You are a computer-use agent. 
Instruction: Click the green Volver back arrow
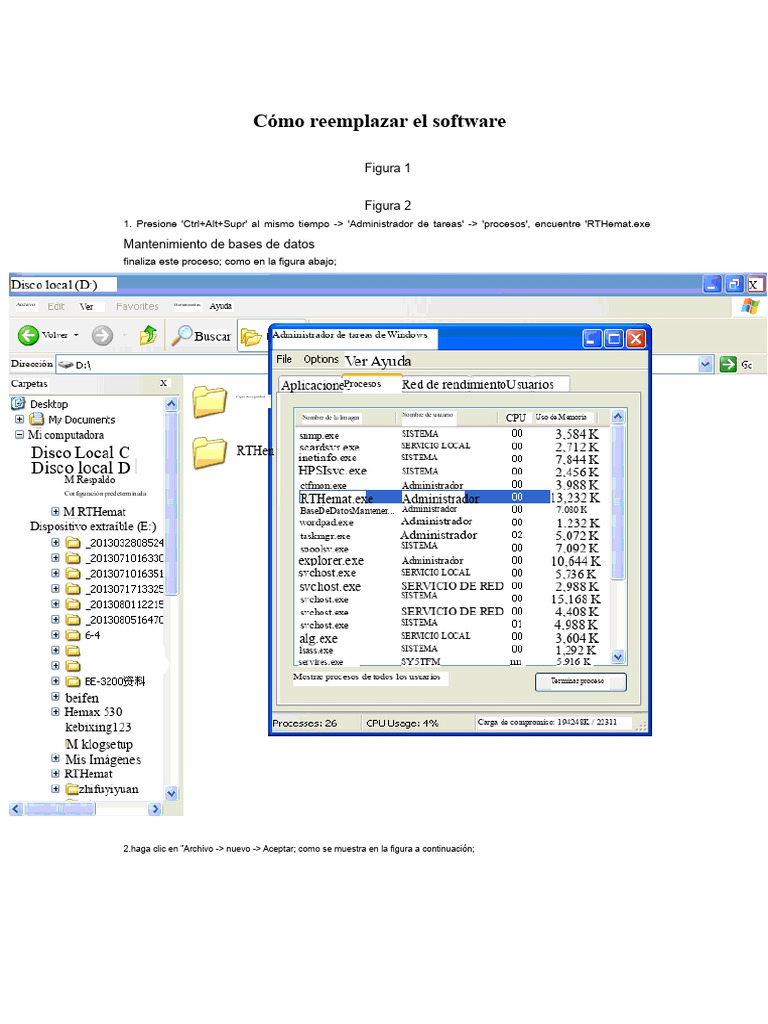pos(28,336)
